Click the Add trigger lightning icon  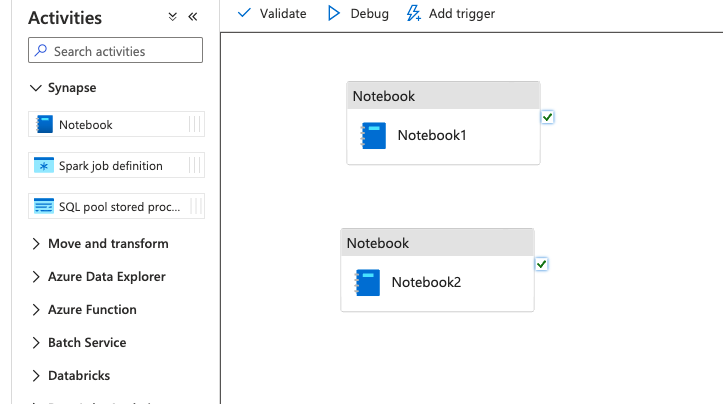click(413, 13)
